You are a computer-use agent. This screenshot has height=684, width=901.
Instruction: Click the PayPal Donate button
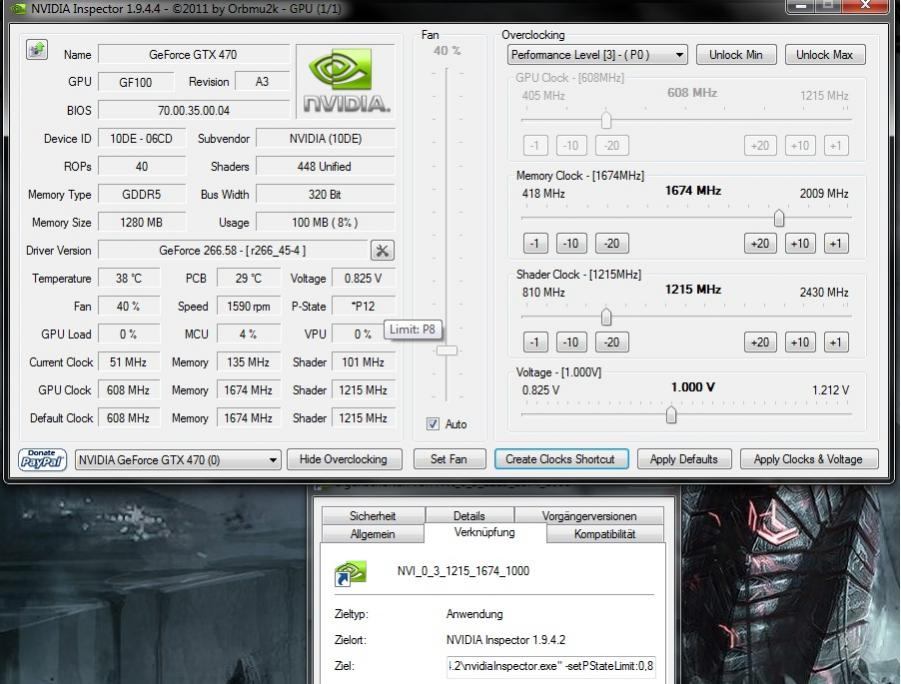tap(43, 459)
